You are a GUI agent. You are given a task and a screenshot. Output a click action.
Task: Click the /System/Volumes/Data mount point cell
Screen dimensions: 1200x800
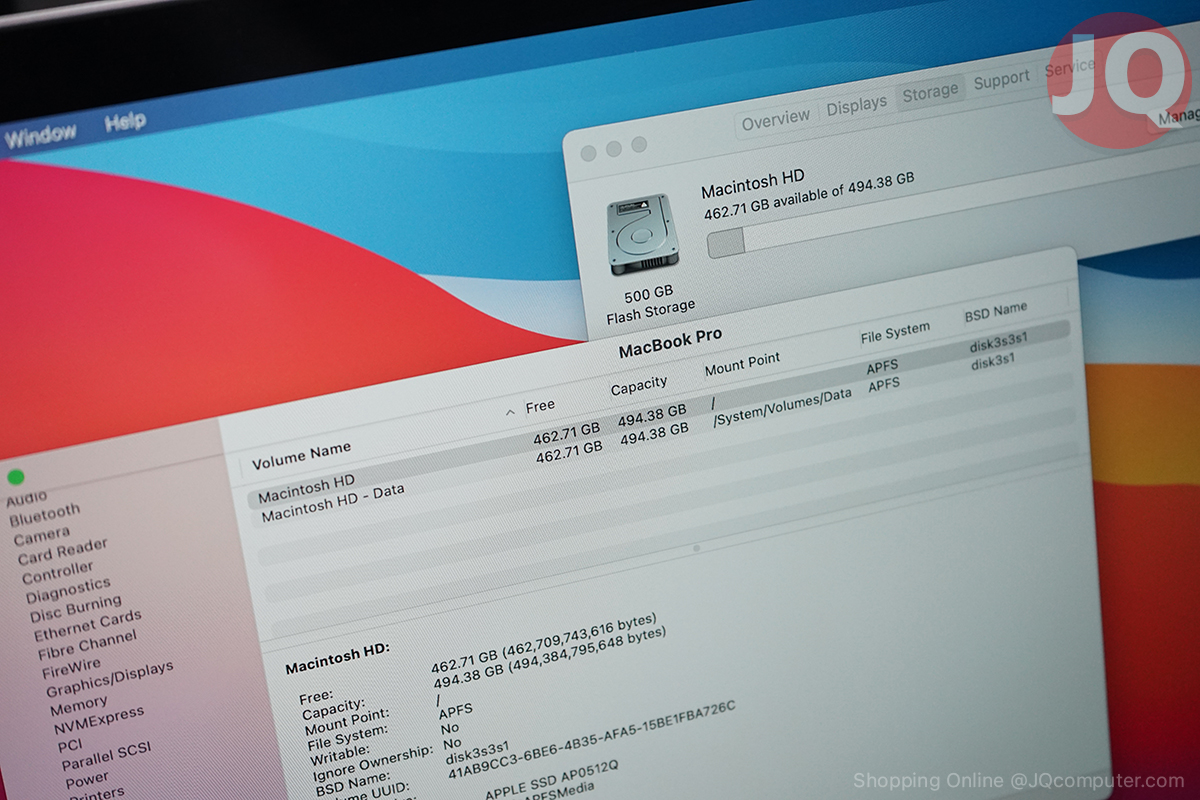(782, 408)
